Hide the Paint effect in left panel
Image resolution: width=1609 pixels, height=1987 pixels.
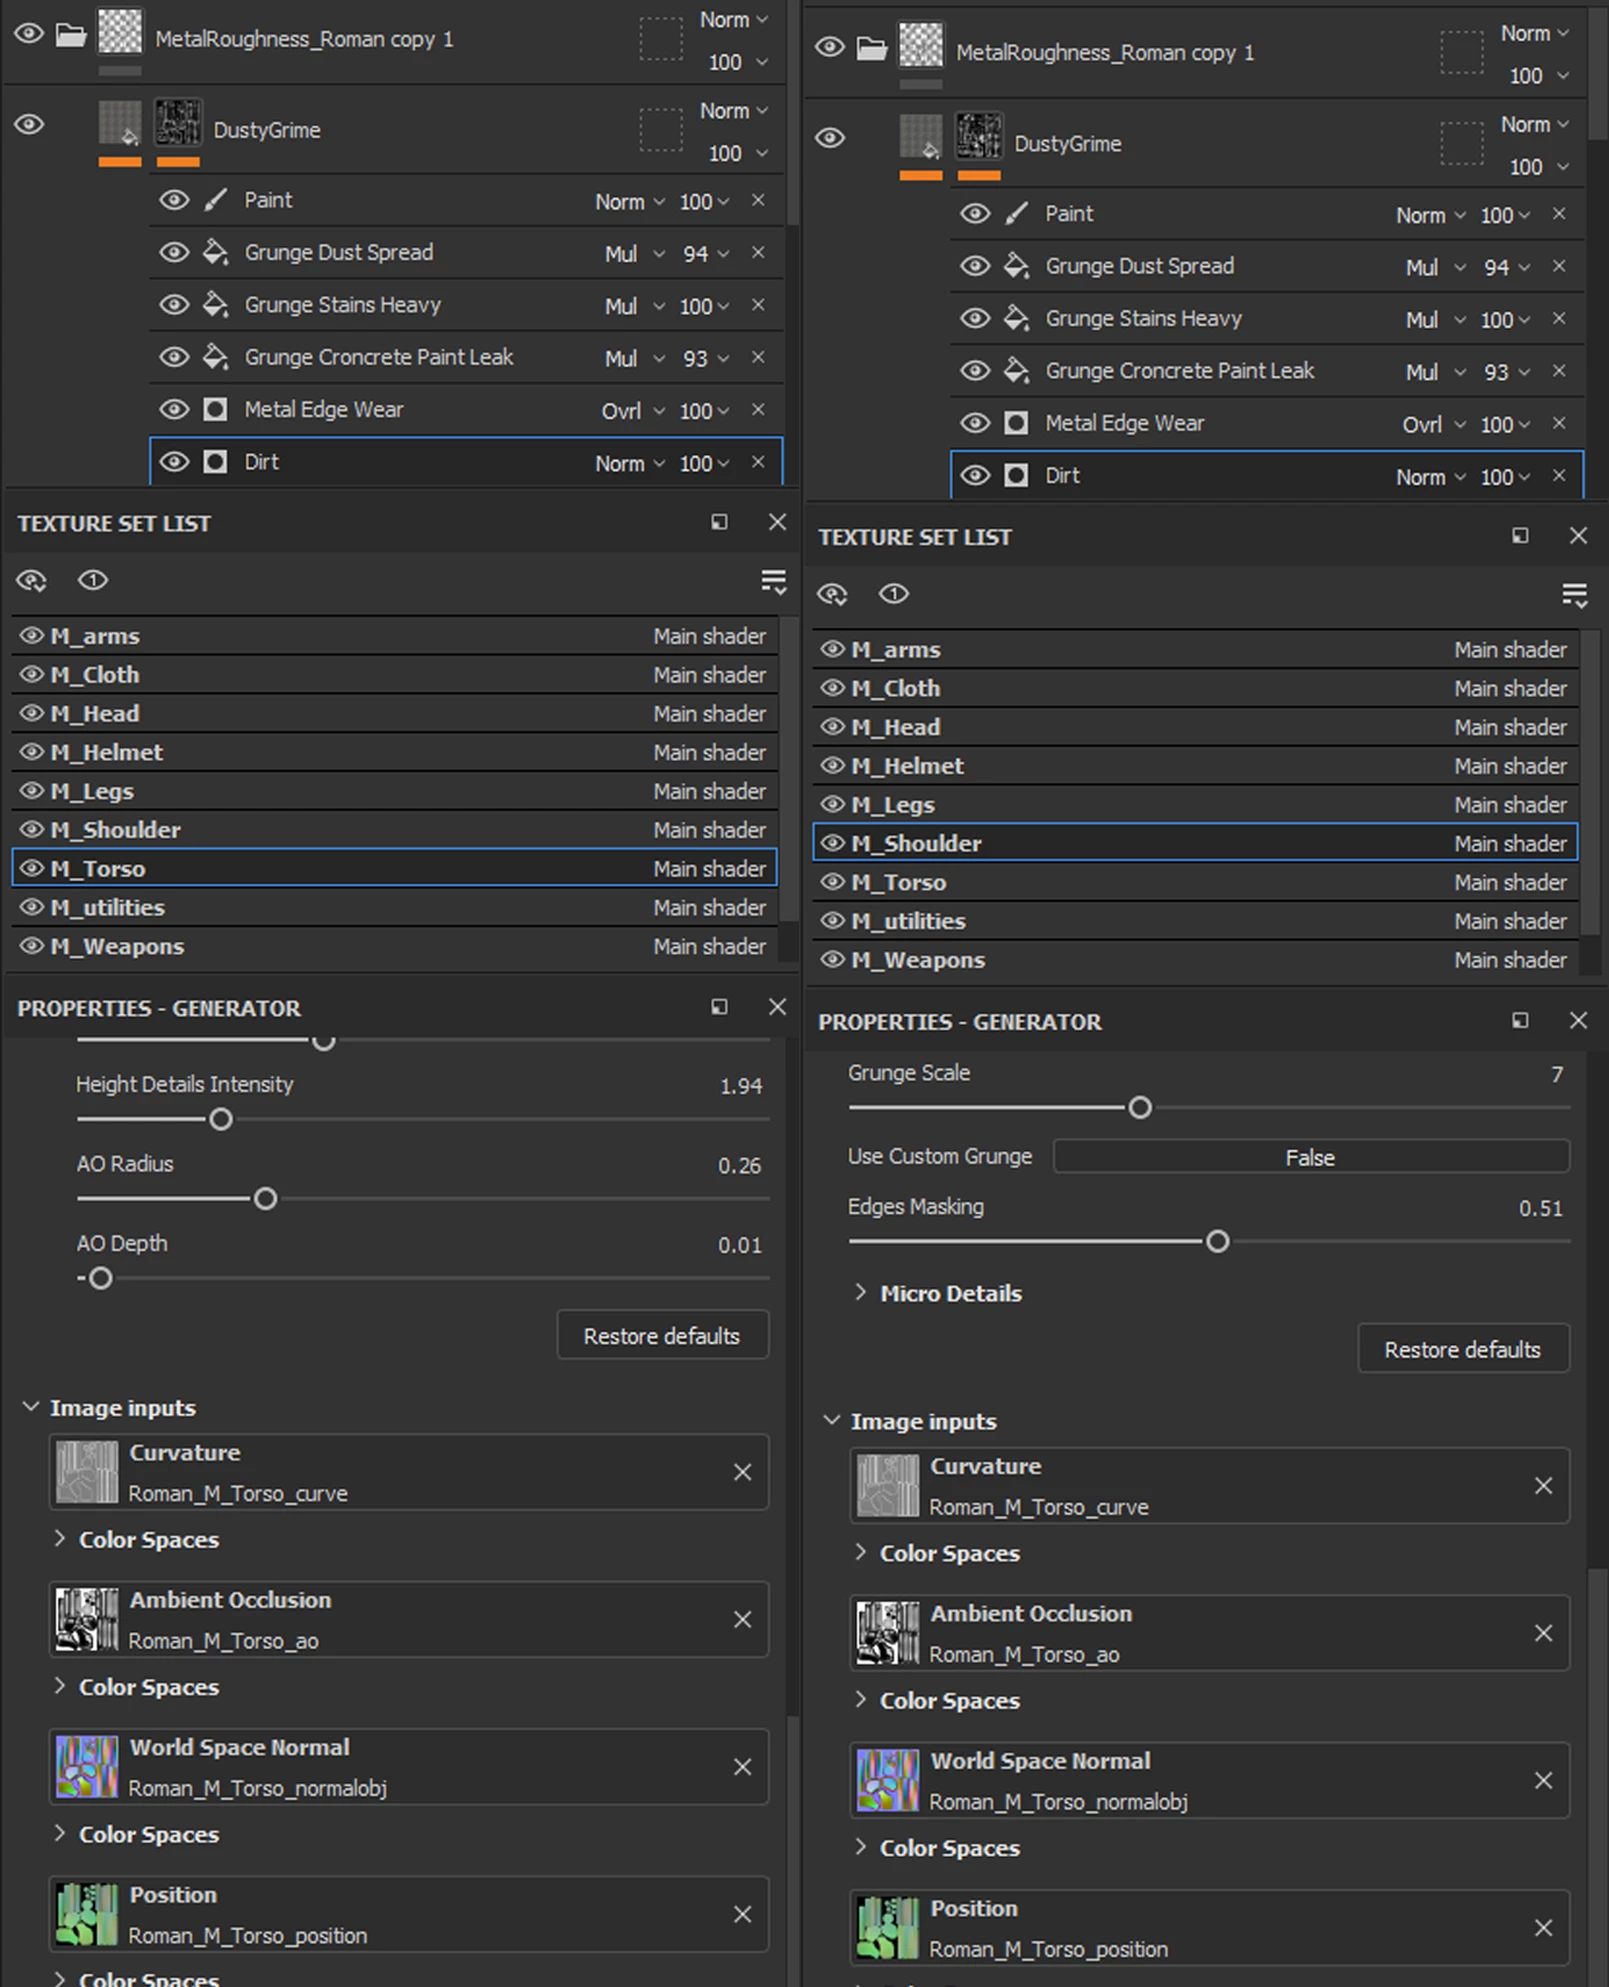click(x=174, y=200)
